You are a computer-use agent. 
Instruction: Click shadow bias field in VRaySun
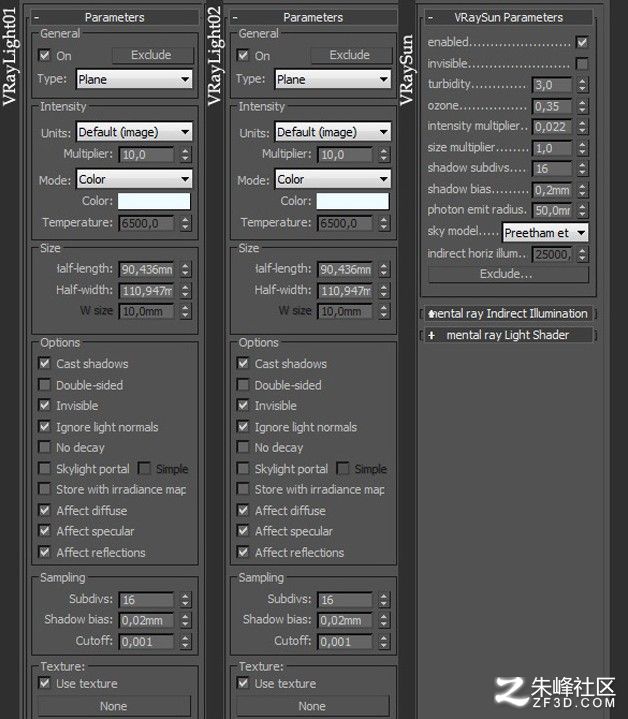[552, 190]
